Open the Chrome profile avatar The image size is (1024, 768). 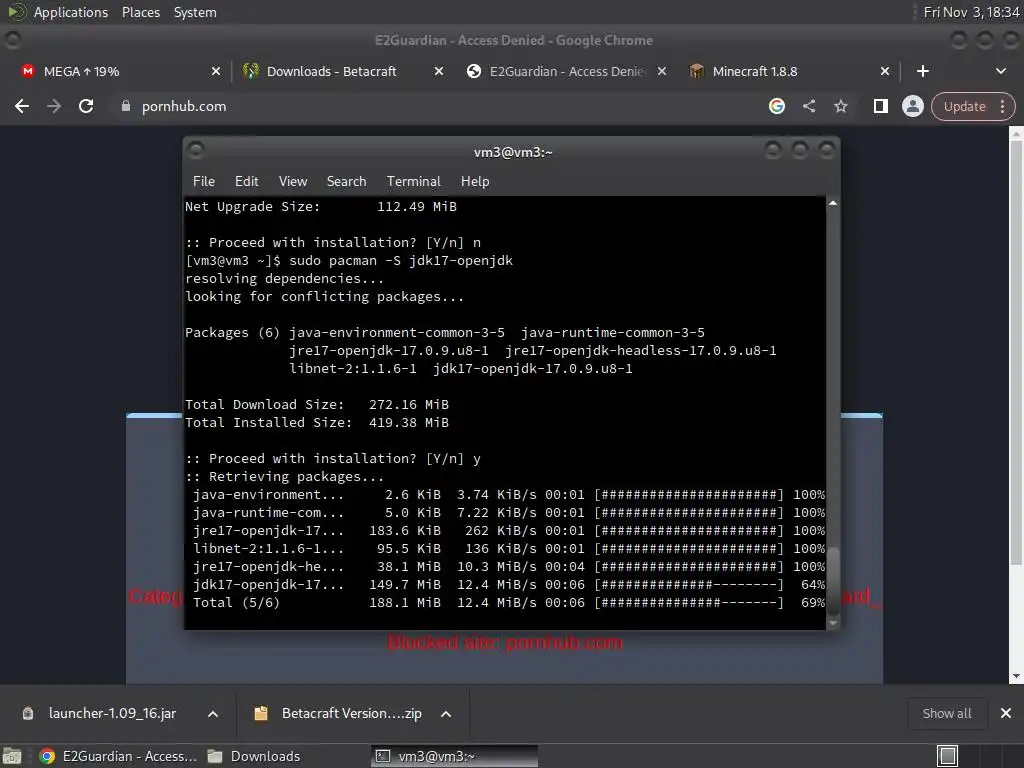[x=912, y=106]
